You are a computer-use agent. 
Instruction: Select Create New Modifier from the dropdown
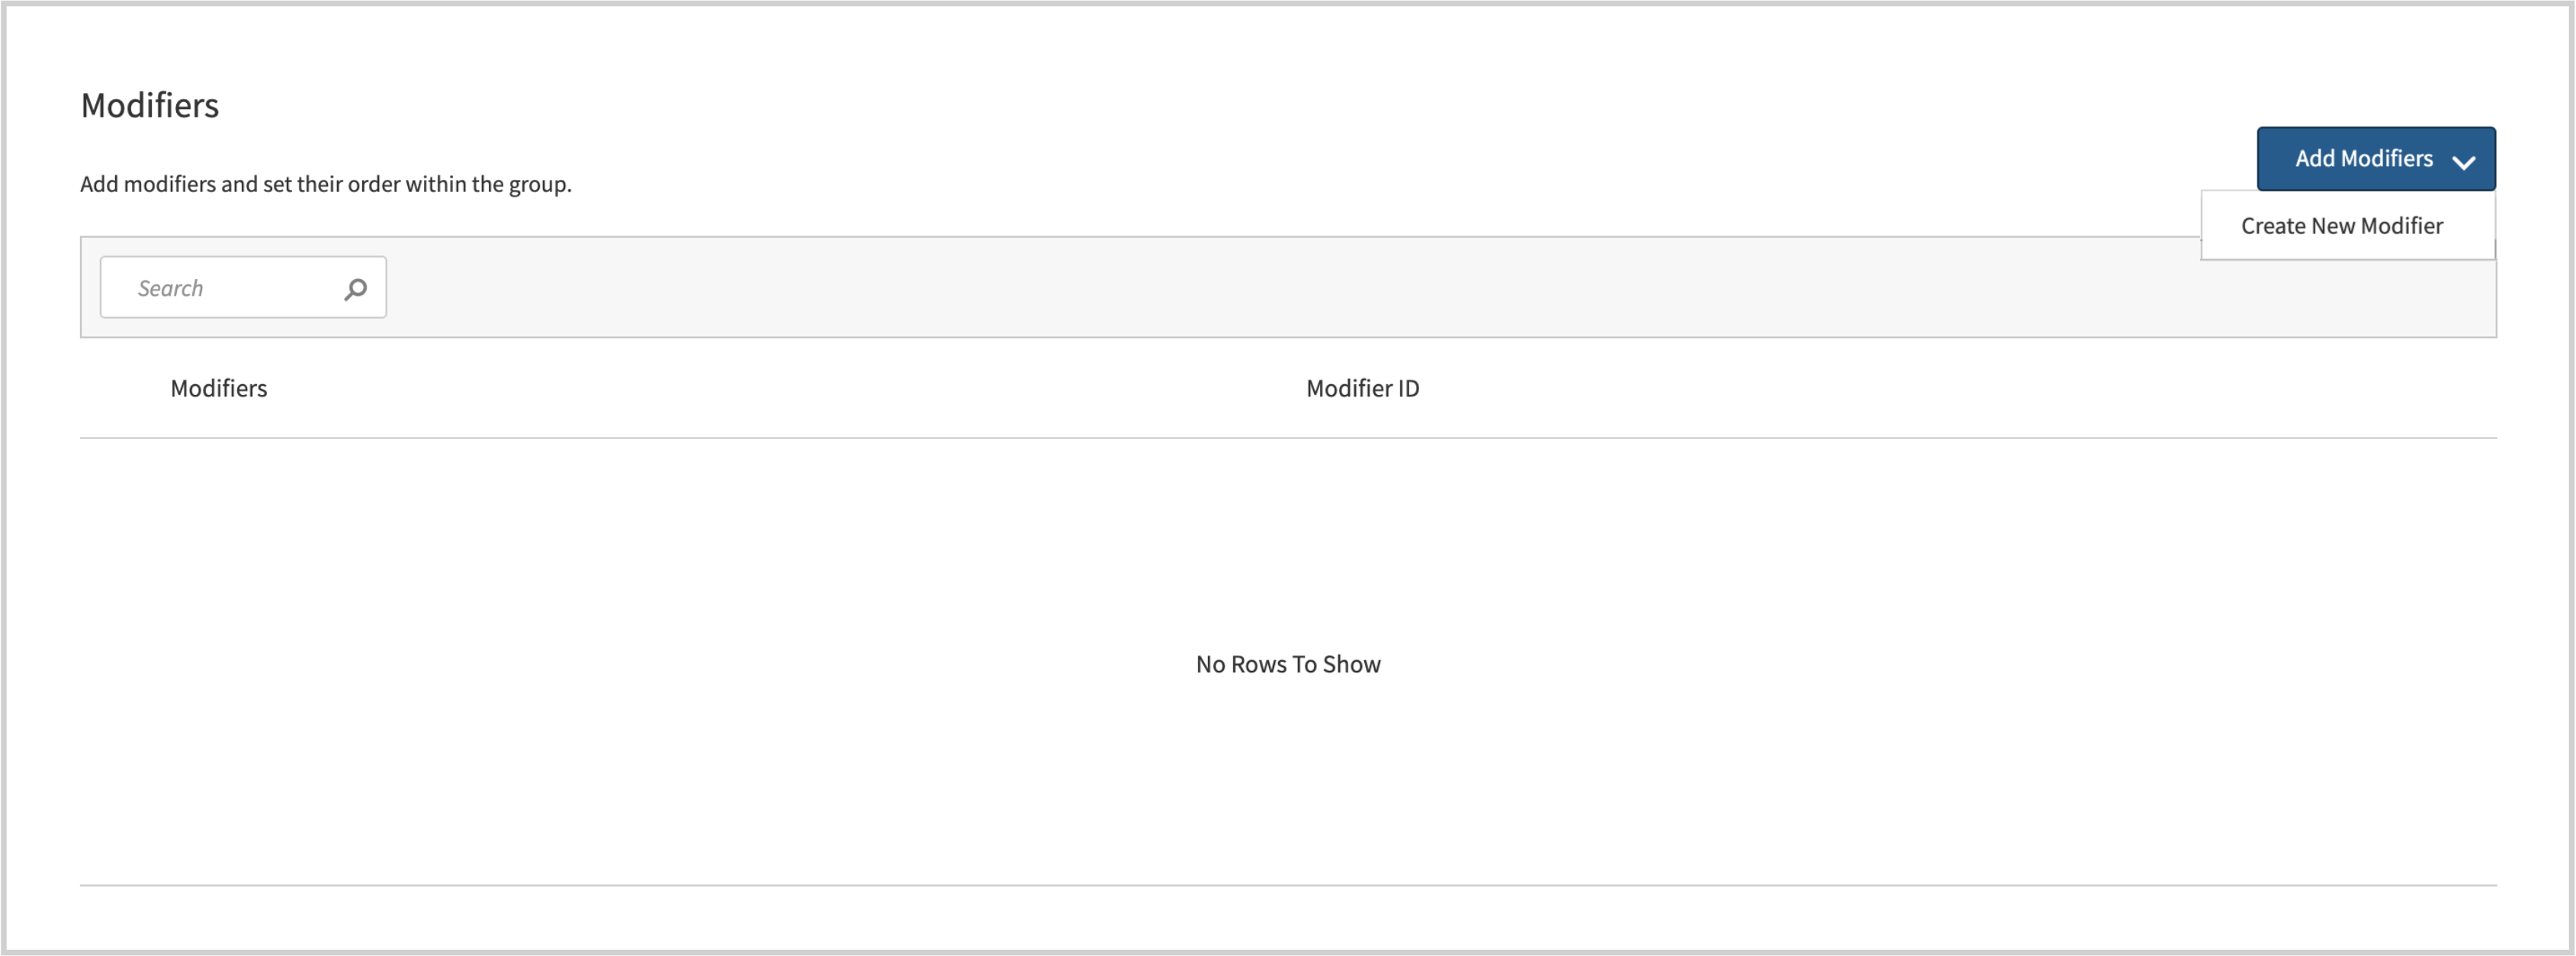pyautogui.click(x=2341, y=226)
